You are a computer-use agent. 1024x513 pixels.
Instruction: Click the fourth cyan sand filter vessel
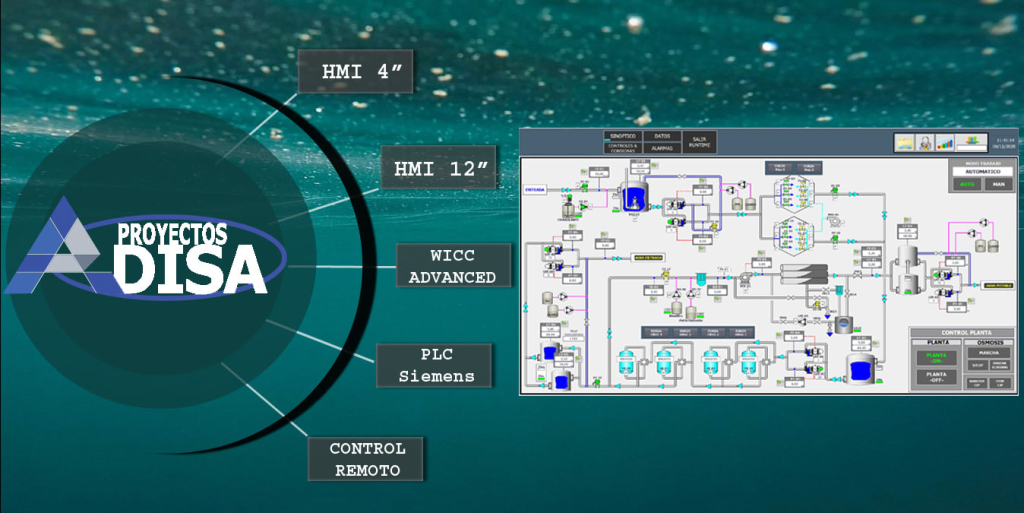[x=748, y=362]
